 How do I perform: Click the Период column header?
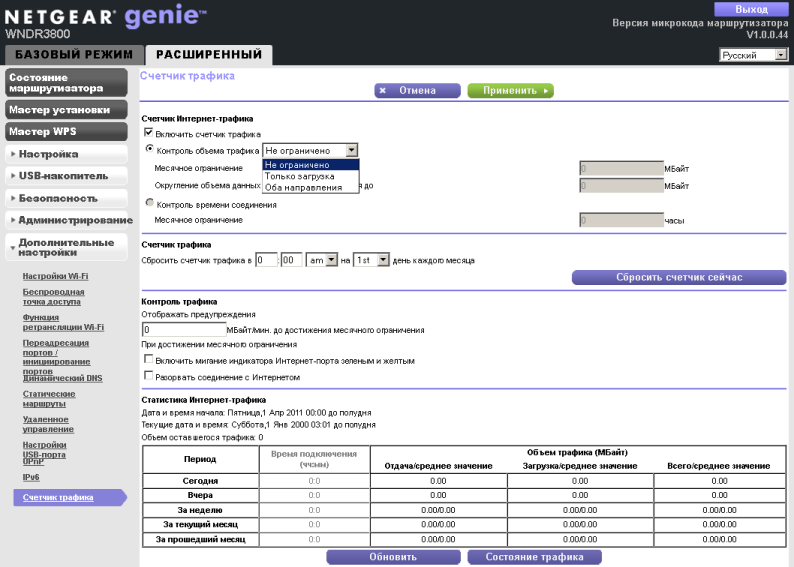pos(200,459)
